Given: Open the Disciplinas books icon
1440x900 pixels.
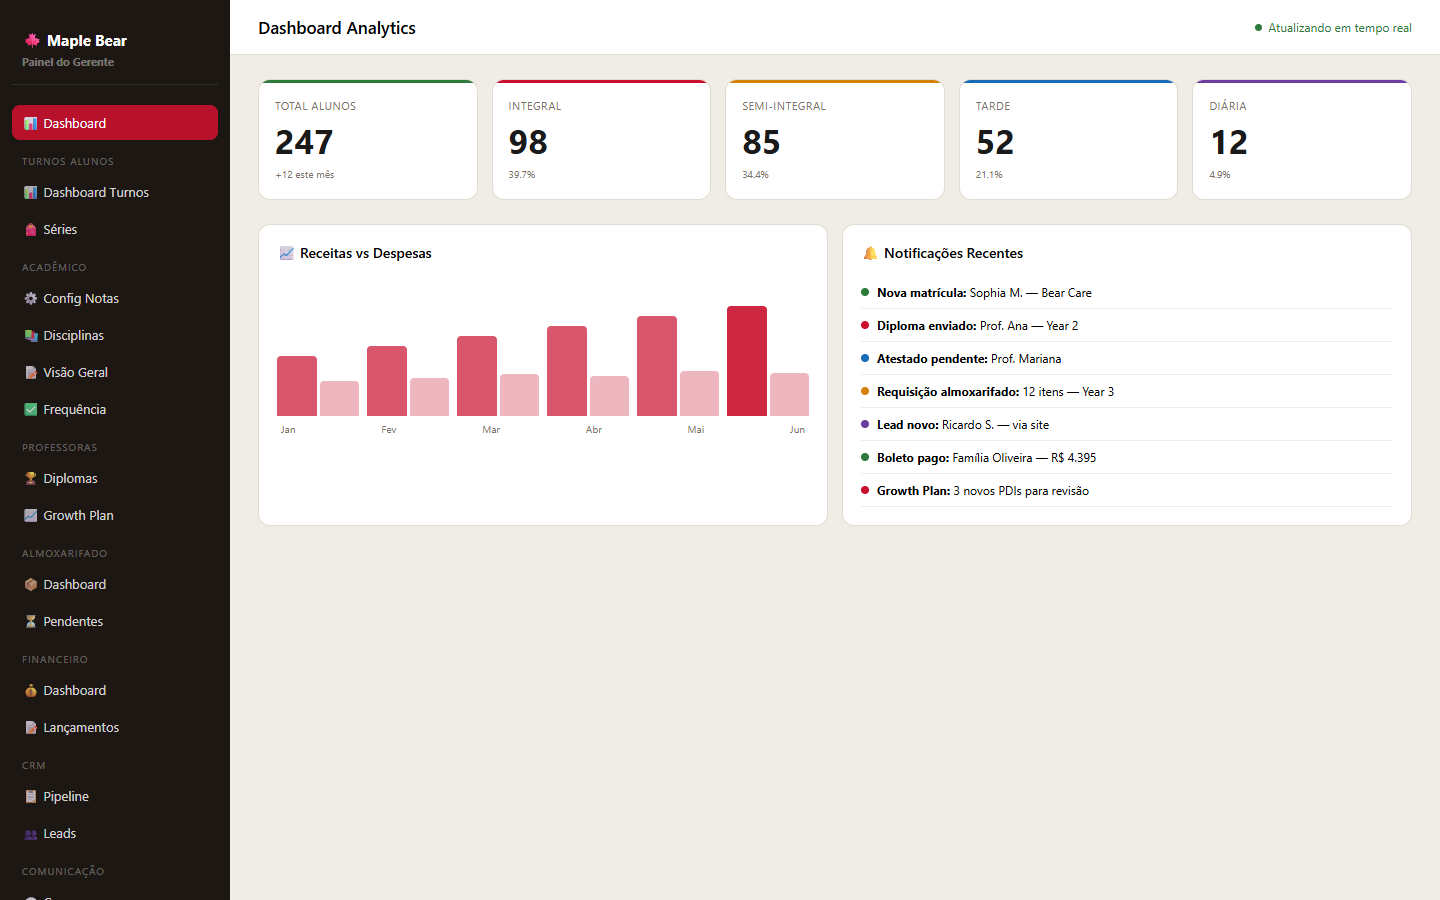Looking at the screenshot, I should point(31,335).
